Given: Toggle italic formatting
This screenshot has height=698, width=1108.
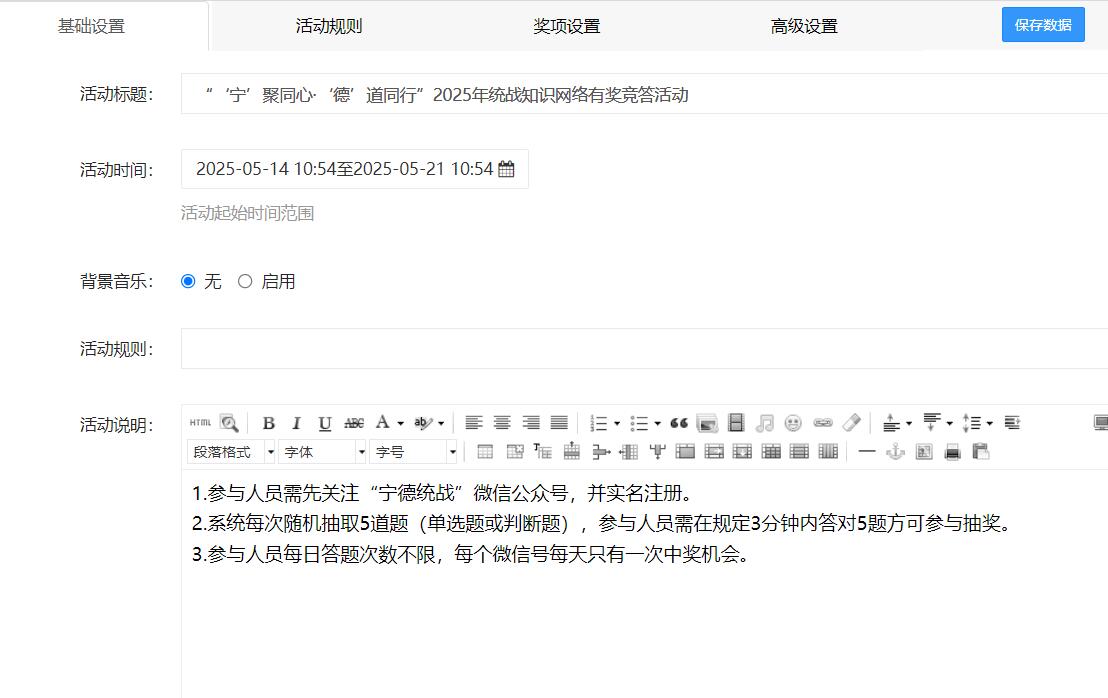Looking at the screenshot, I should pos(297,423).
